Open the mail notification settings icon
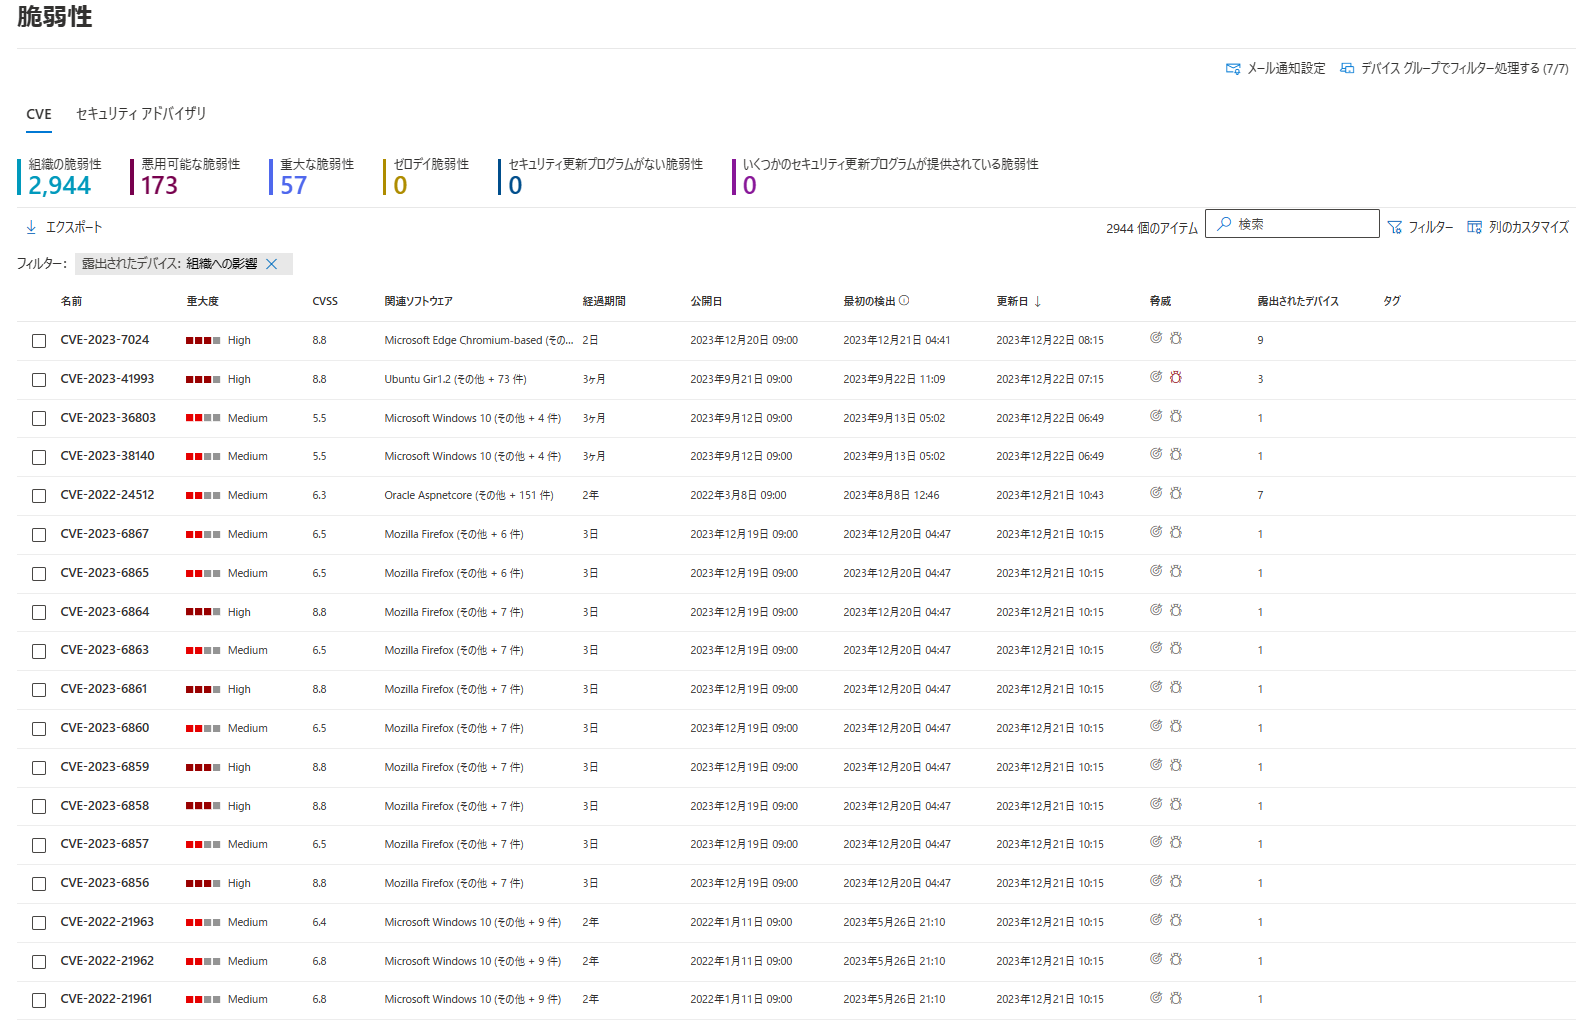1586x1020 pixels. point(1233,69)
